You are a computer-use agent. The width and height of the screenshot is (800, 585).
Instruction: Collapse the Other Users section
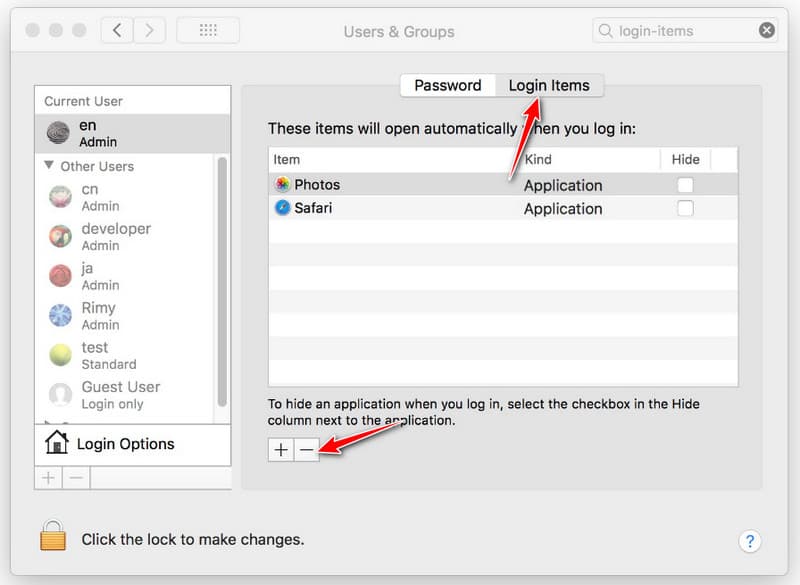coord(51,166)
